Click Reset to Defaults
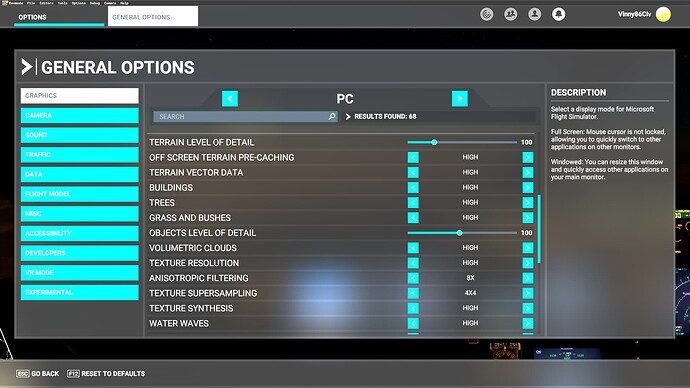Viewport: 690px width, 388px height. click(106, 373)
